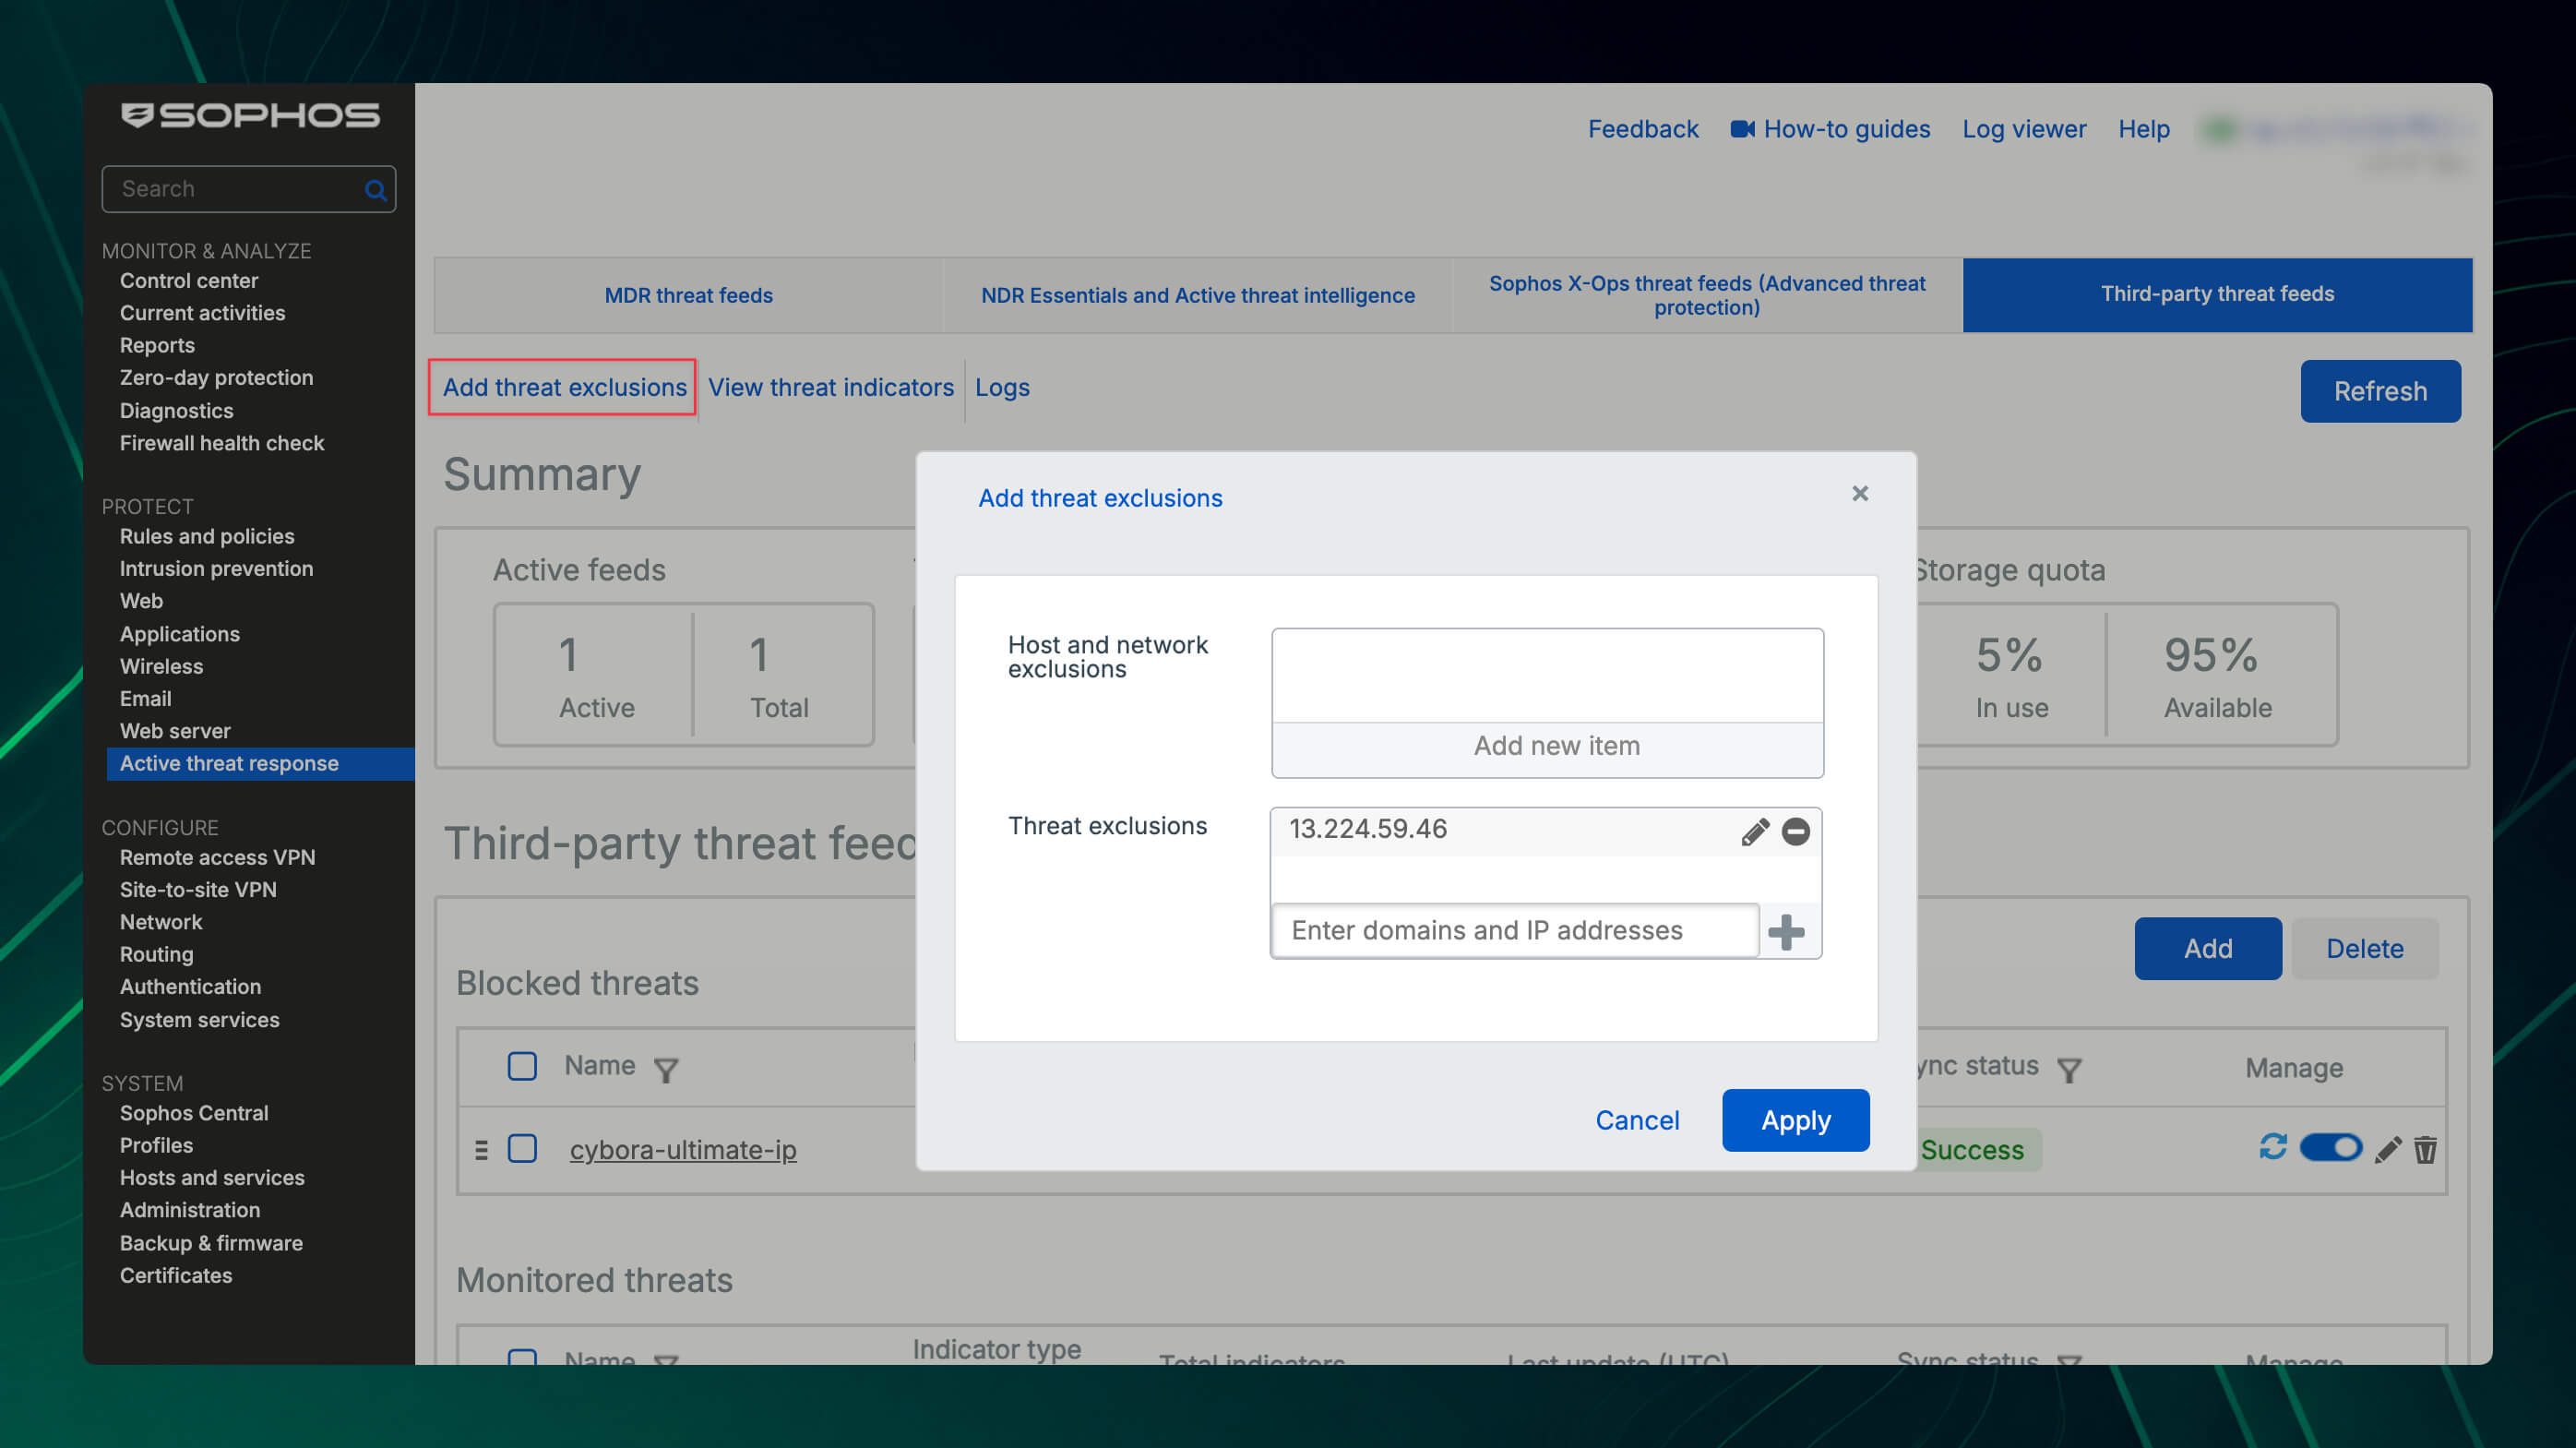
Task: Open Email in sidebar
Action: coord(145,698)
